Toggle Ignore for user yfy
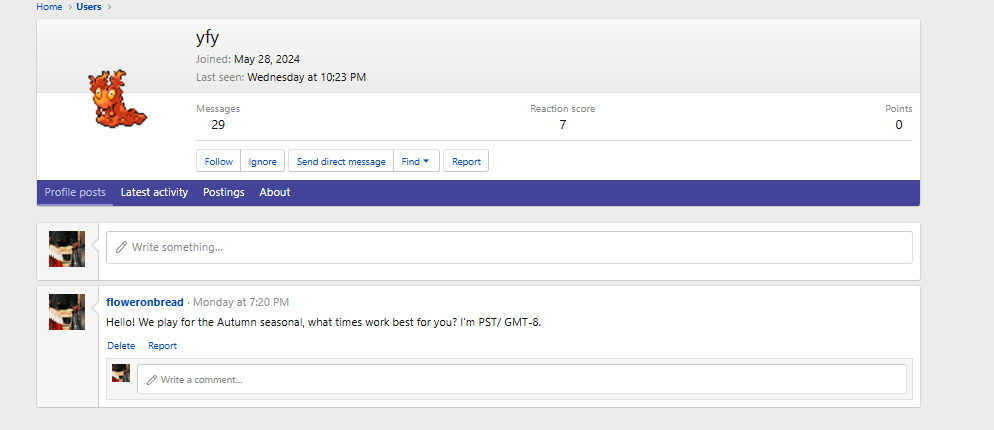The width and height of the screenshot is (994, 430). click(x=263, y=161)
